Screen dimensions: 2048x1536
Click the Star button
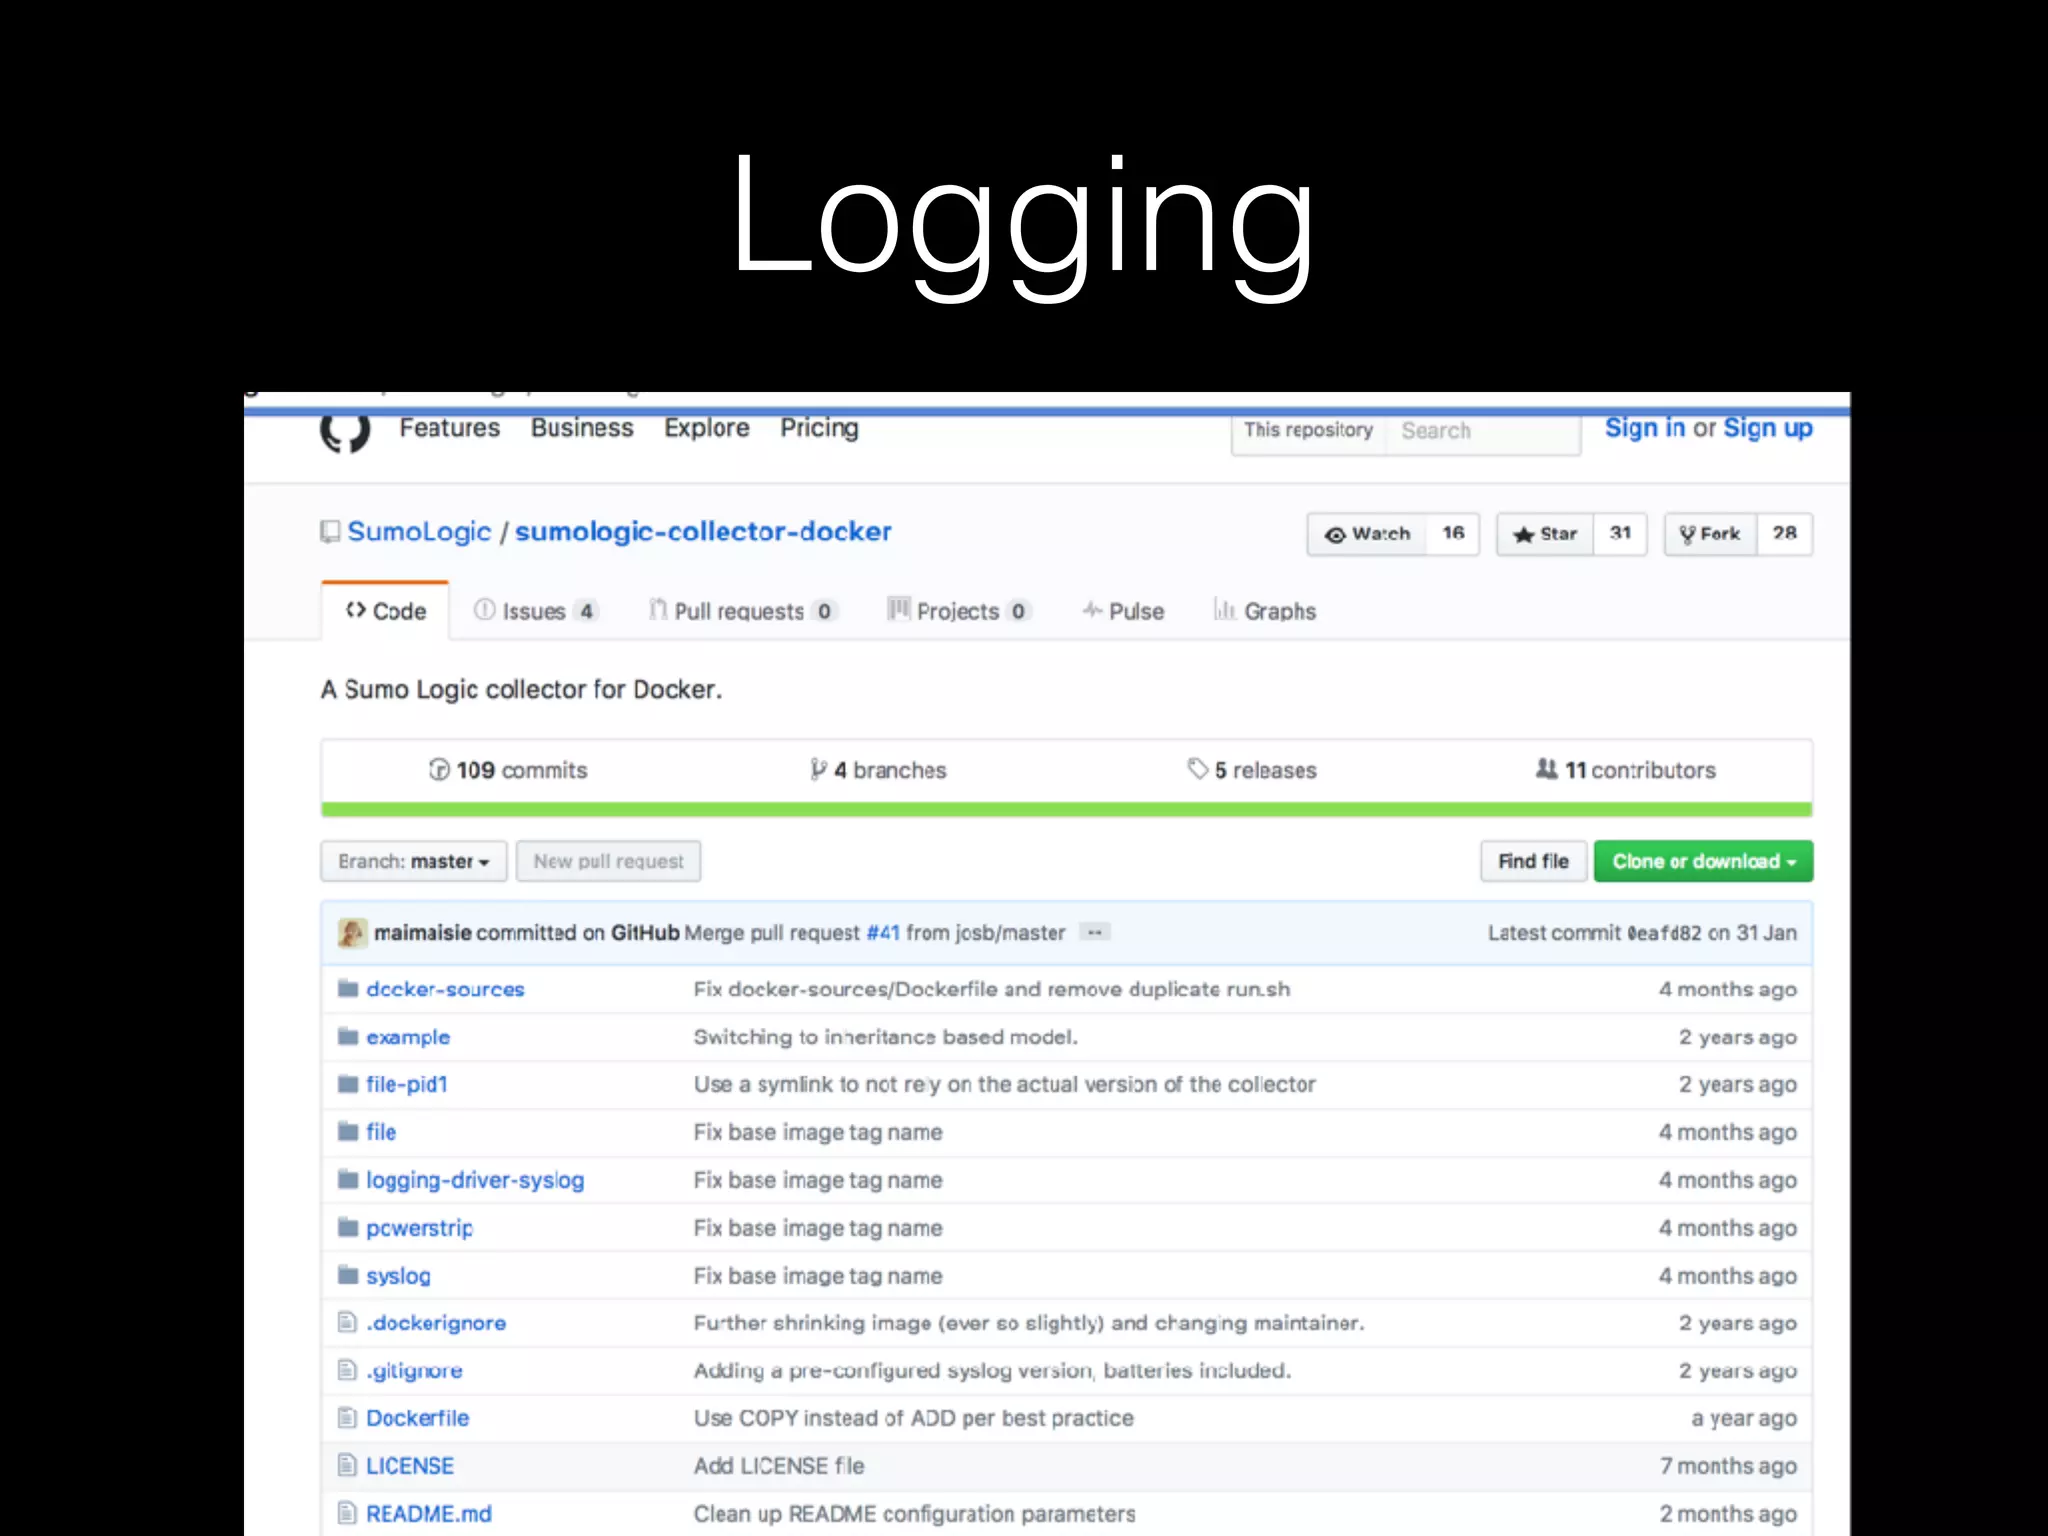1545,534
